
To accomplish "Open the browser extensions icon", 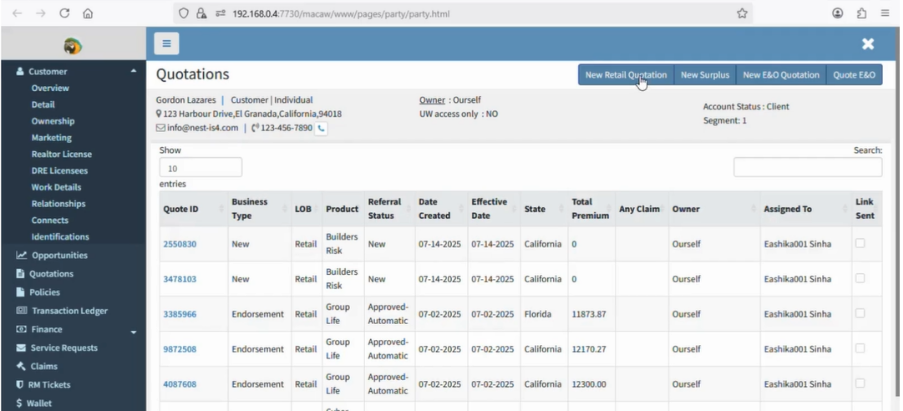I will click(x=863, y=13).
